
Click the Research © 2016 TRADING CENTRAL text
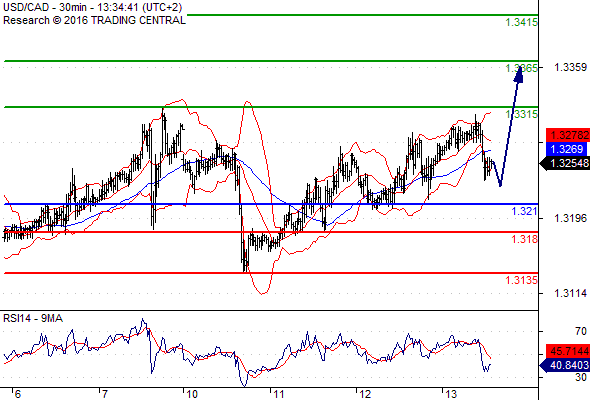point(94,20)
